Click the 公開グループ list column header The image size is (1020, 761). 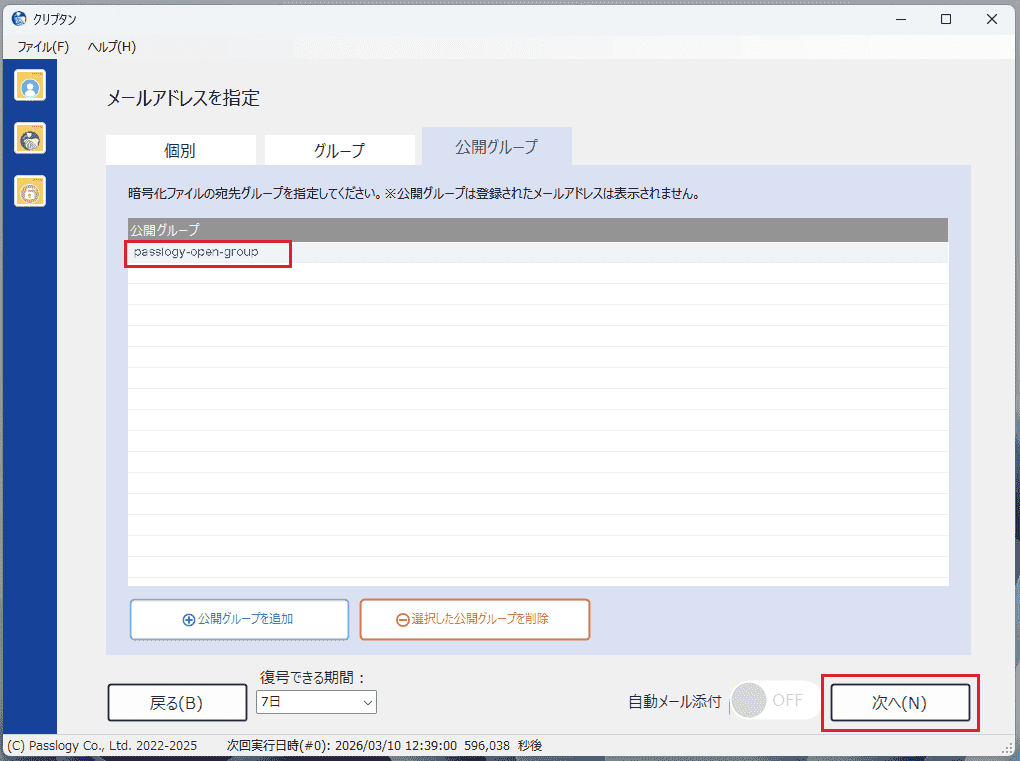[537, 230]
